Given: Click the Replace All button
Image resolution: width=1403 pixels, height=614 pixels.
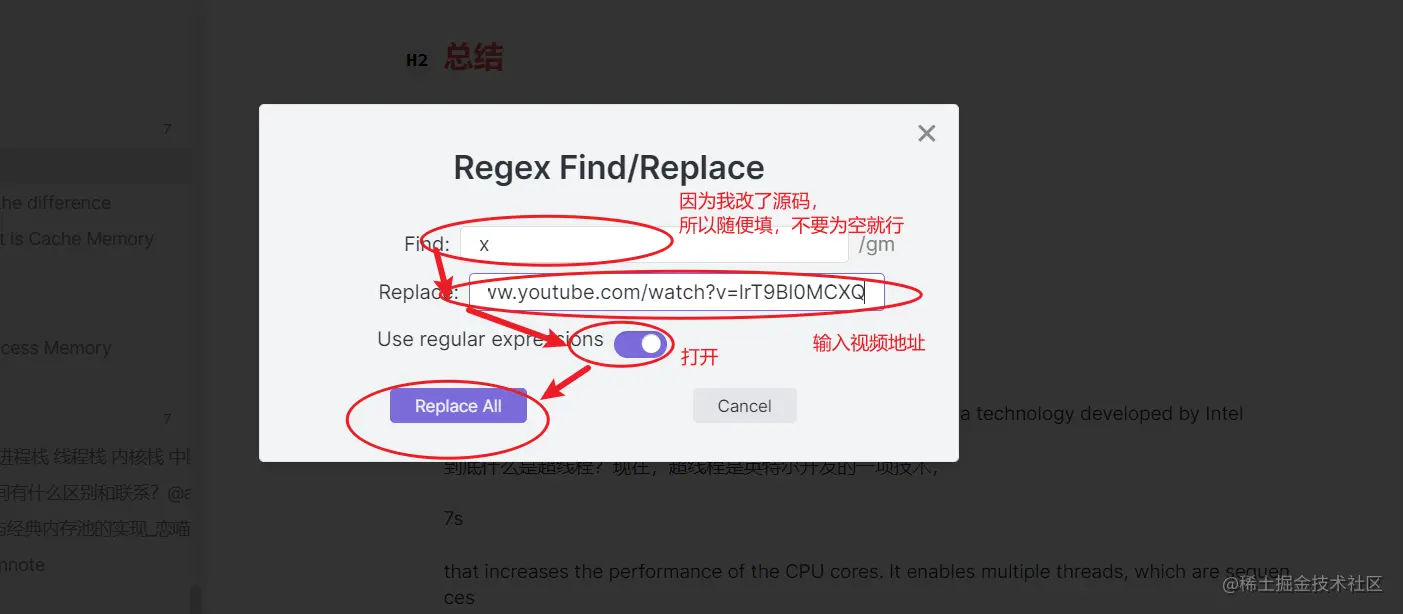Looking at the screenshot, I should point(458,406).
